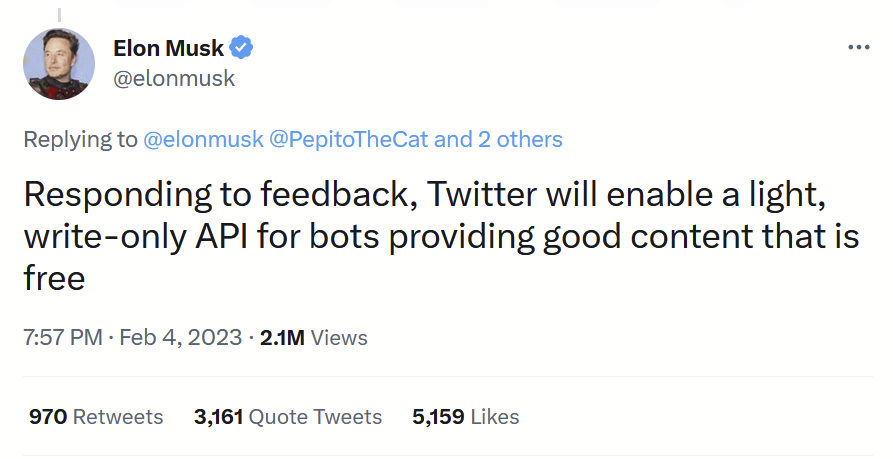Screen dimensions: 893x459
Task: Click @elonmusk in the Replying to line
Action: 204,139
